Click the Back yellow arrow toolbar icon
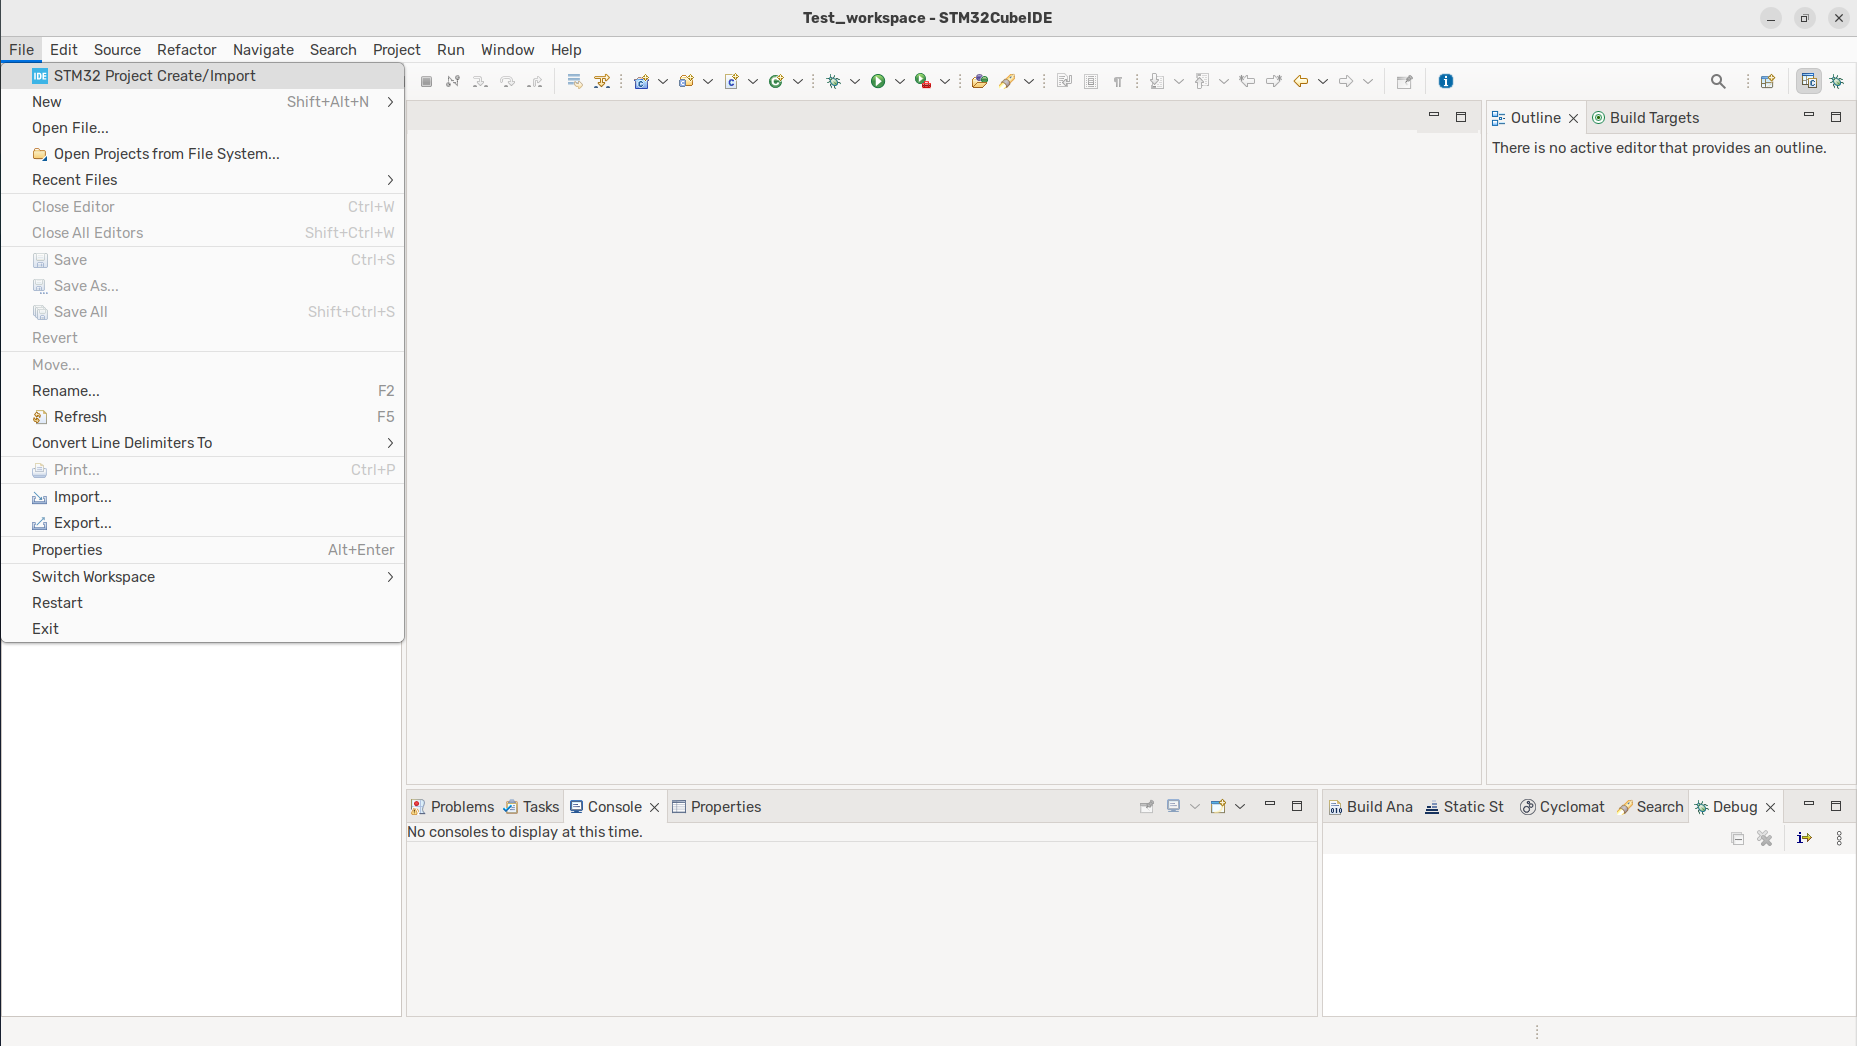 (x=1301, y=82)
